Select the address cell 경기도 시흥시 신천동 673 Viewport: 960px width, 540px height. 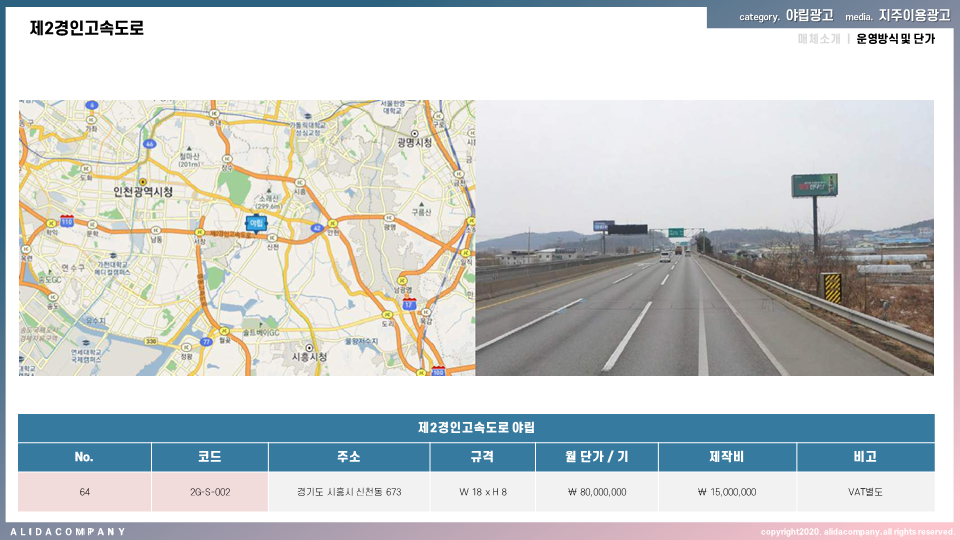349,492
